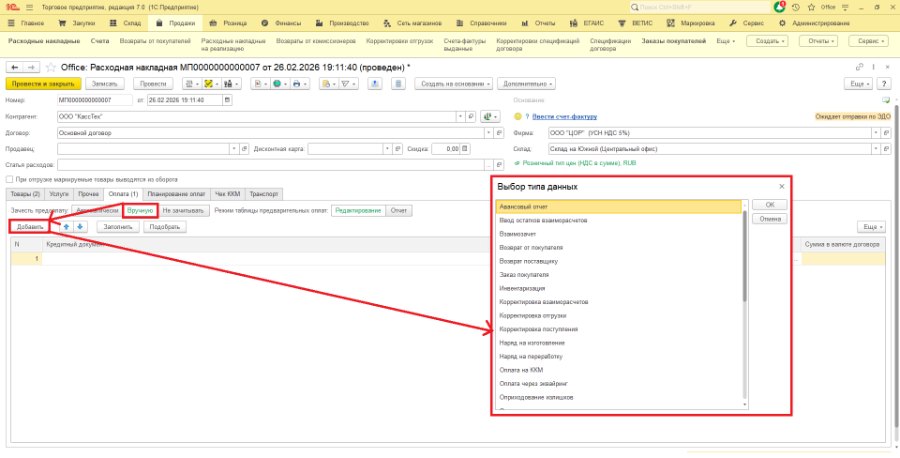Open the notifications bell icon
Viewport: 900px width, 458px height.
[x=779, y=7]
